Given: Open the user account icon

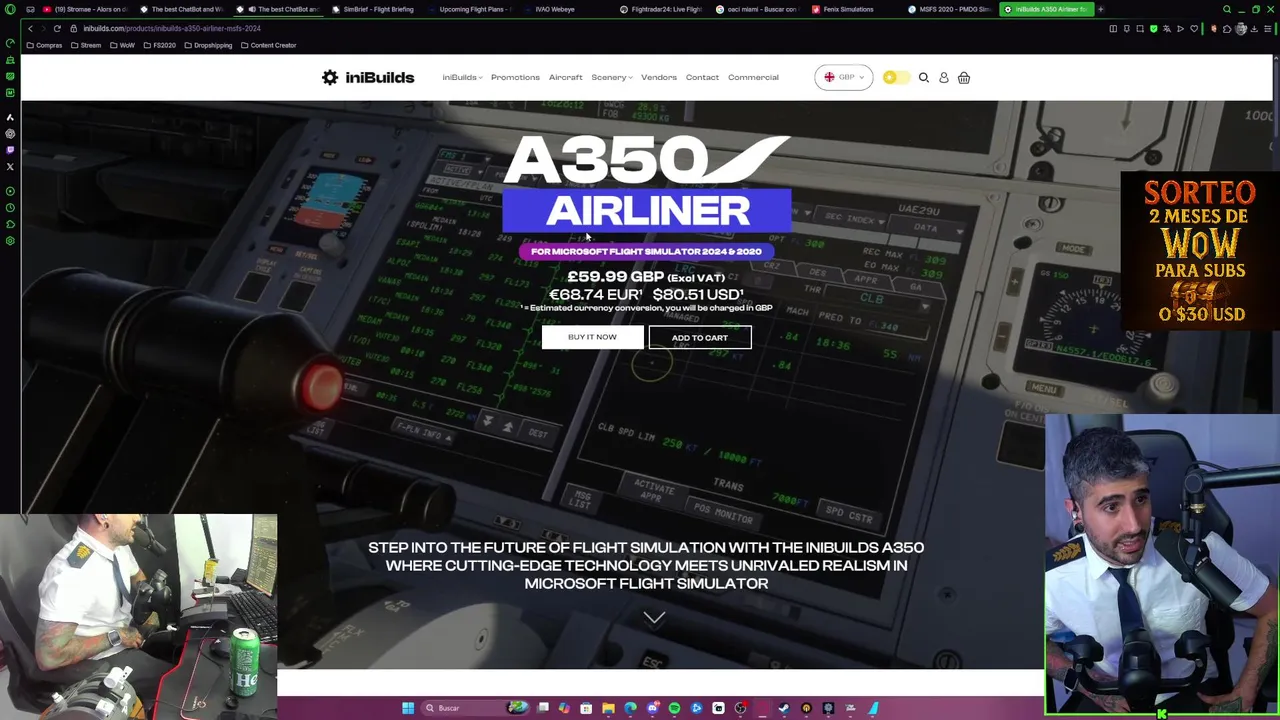Looking at the screenshot, I should pyautogui.click(x=943, y=77).
